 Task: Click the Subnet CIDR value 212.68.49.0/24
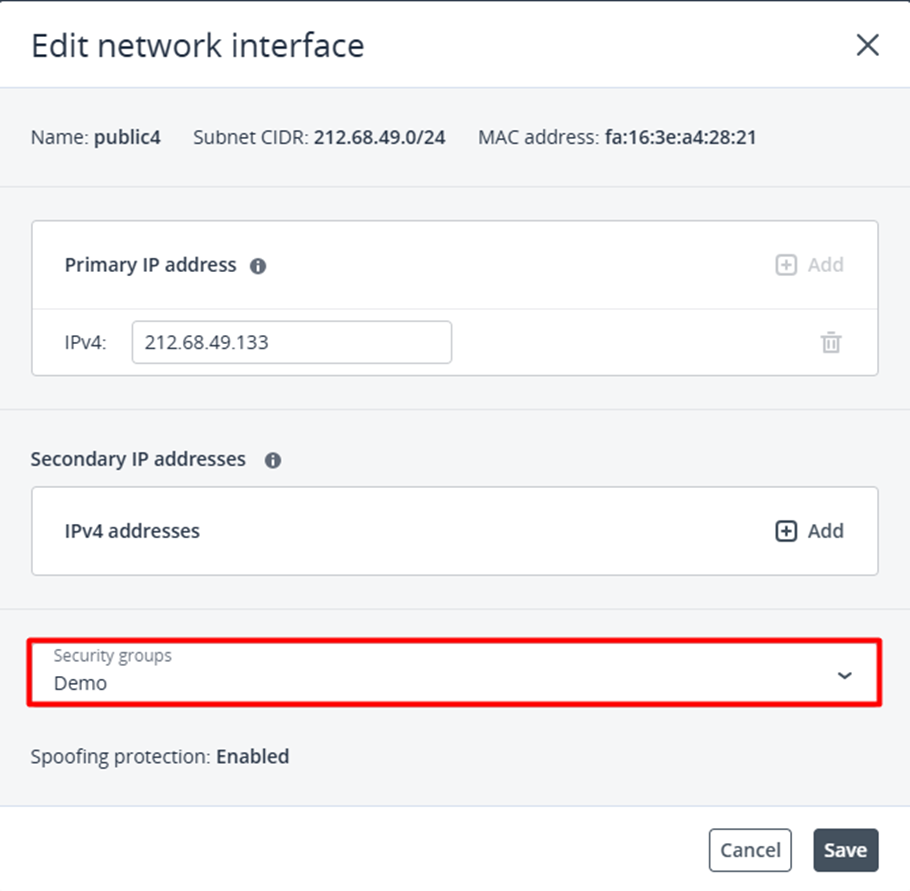(x=379, y=137)
